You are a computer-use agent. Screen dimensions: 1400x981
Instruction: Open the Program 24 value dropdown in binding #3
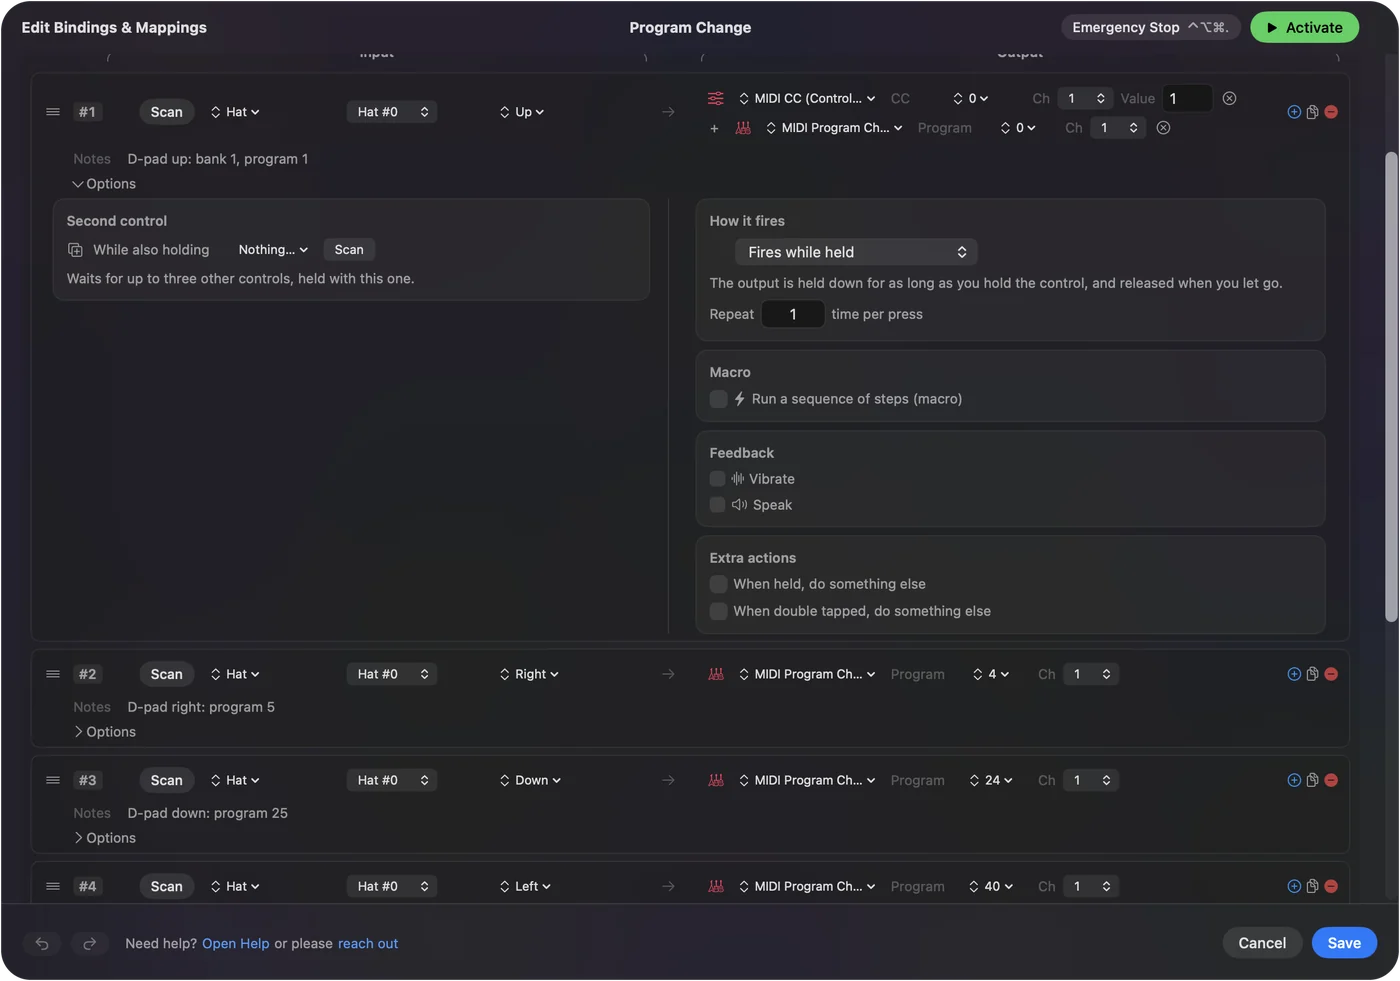click(x=991, y=780)
